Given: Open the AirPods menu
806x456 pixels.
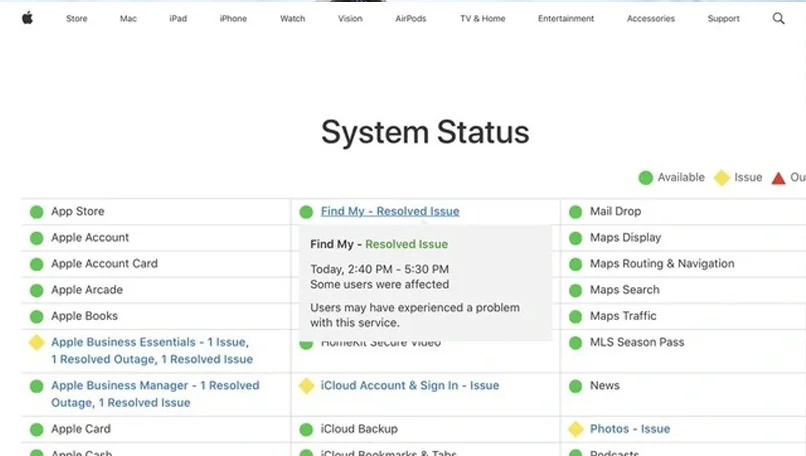Looking at the screenshot, I should pyautogui.click(x=411, y=19).
